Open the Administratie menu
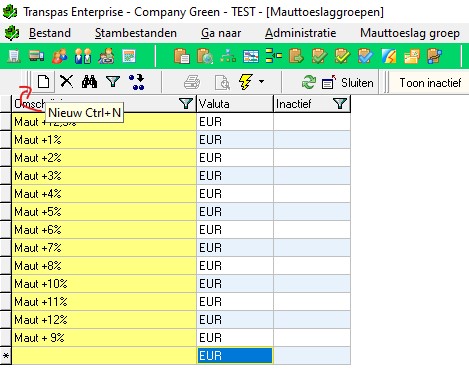Image resolution: width=469 pixels, height=377 pixels. click(x=301, y=33)
